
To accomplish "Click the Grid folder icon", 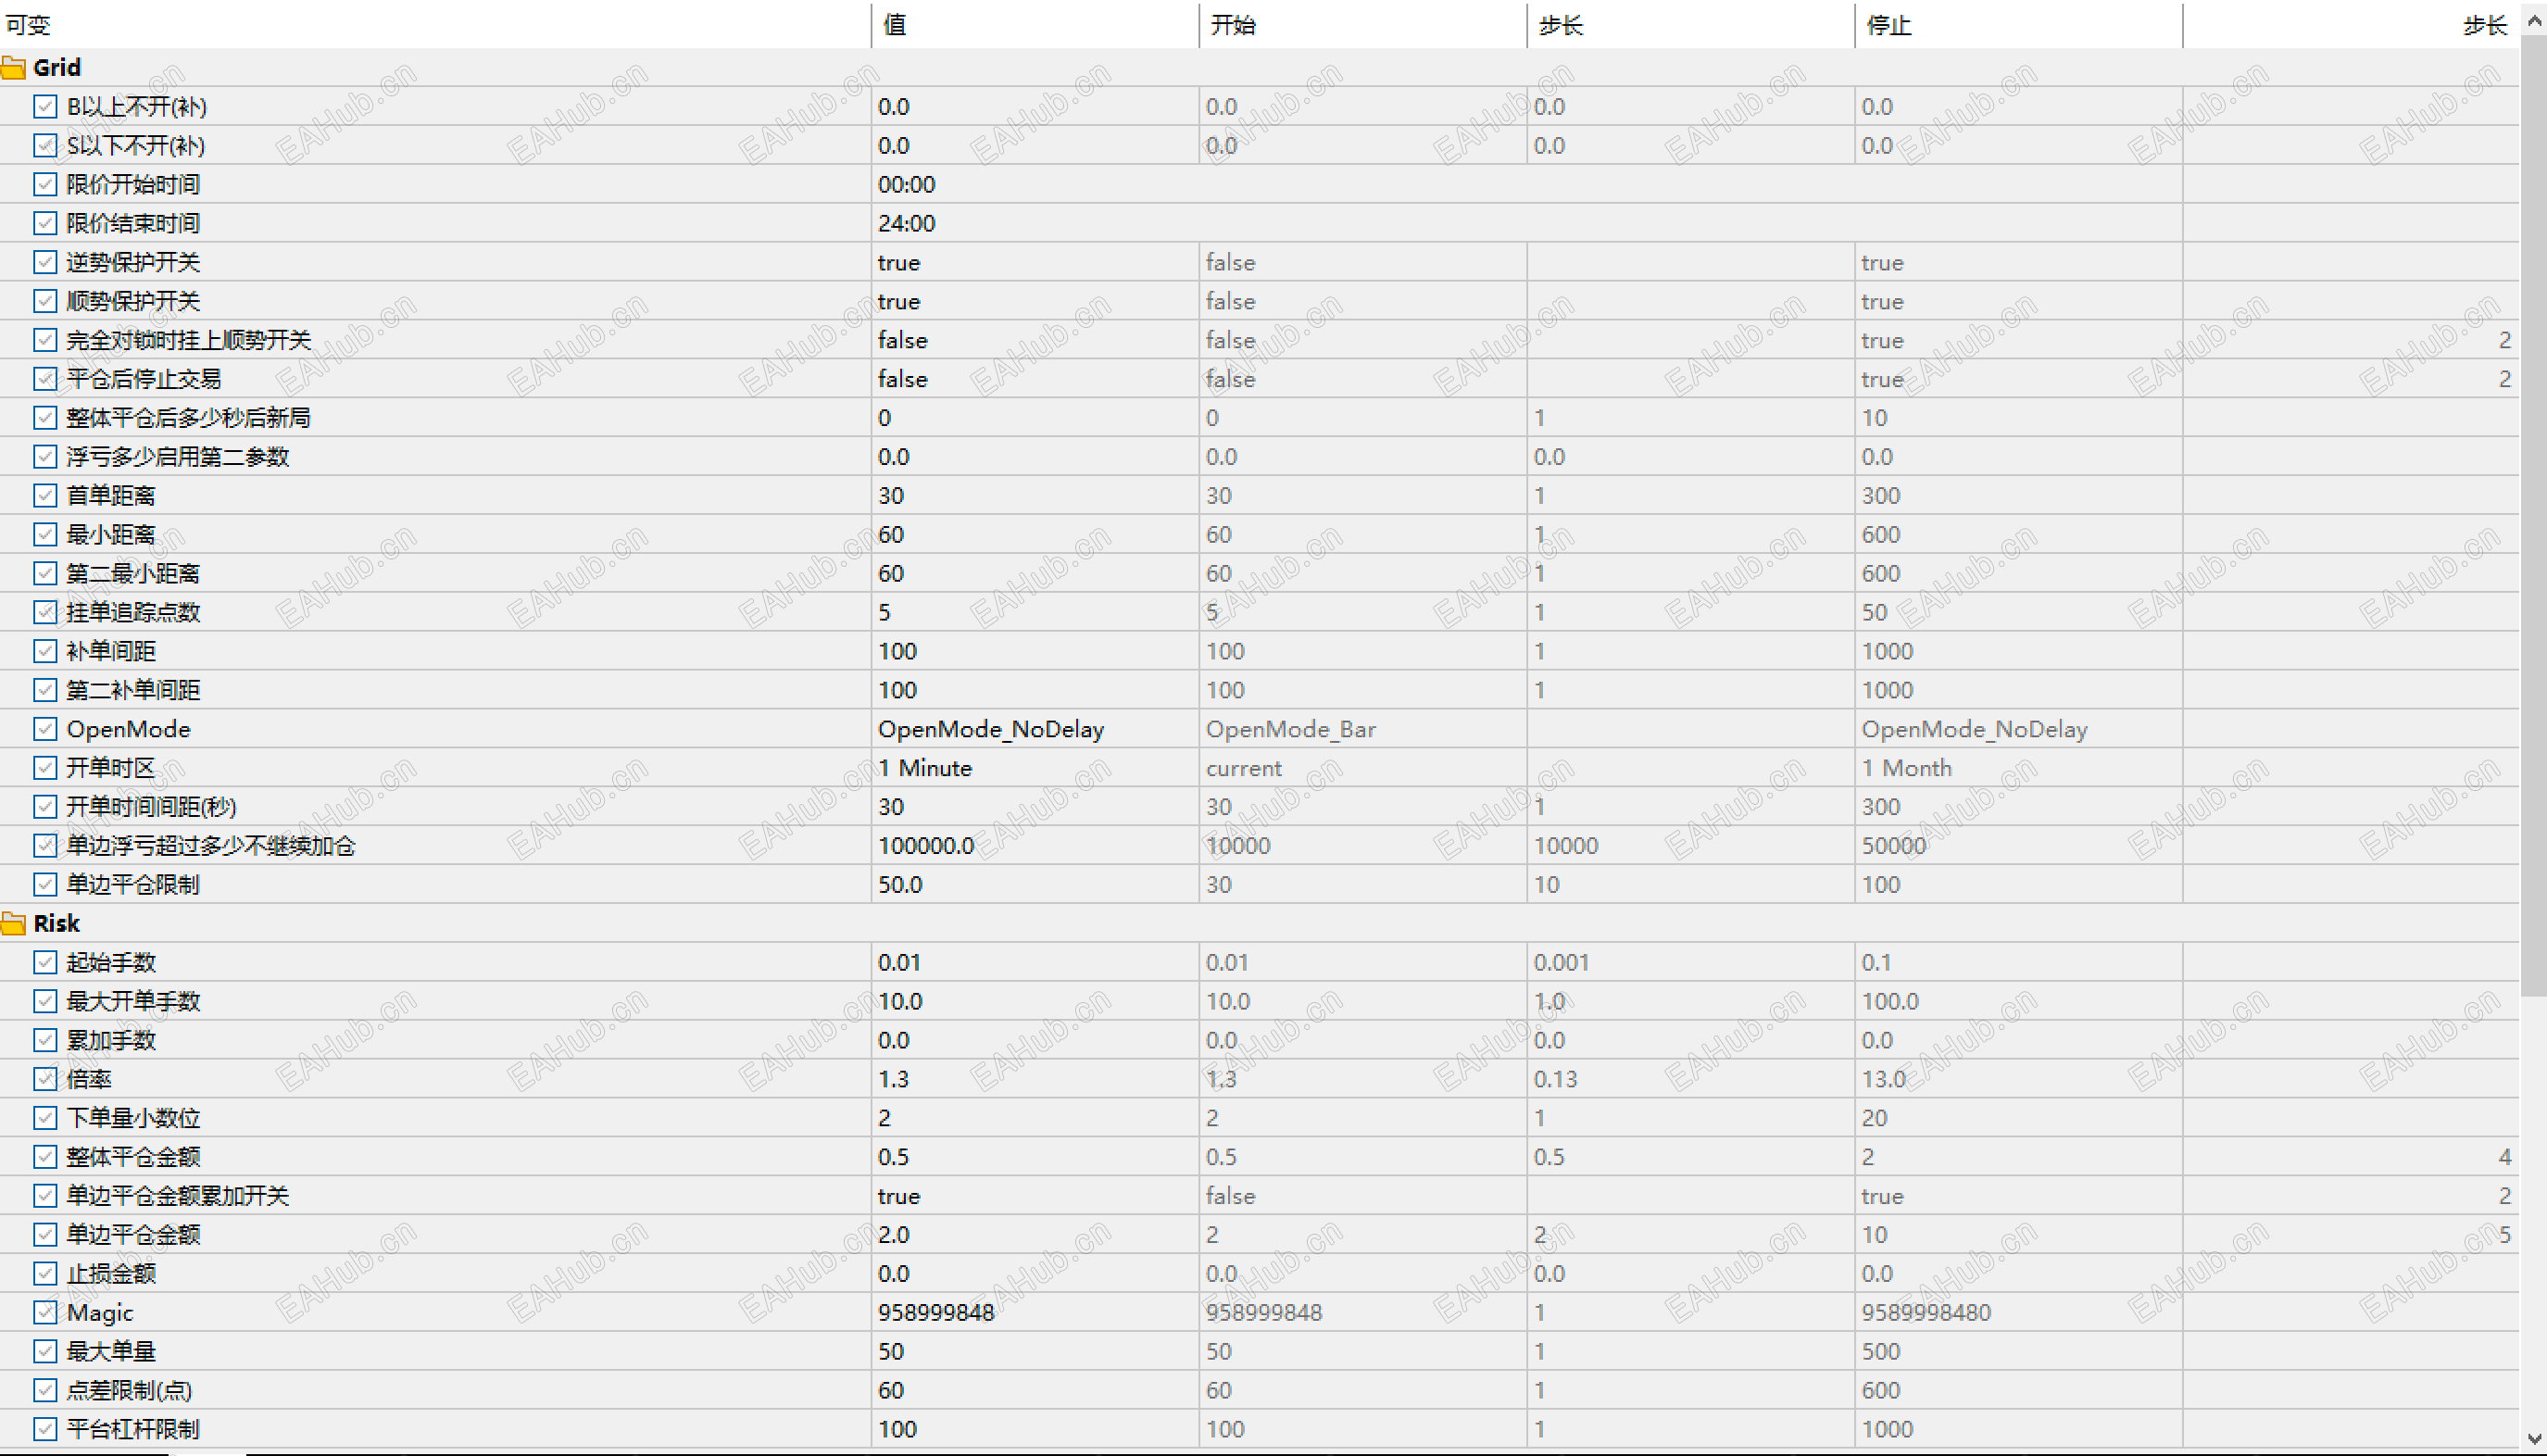I will 14,68.
